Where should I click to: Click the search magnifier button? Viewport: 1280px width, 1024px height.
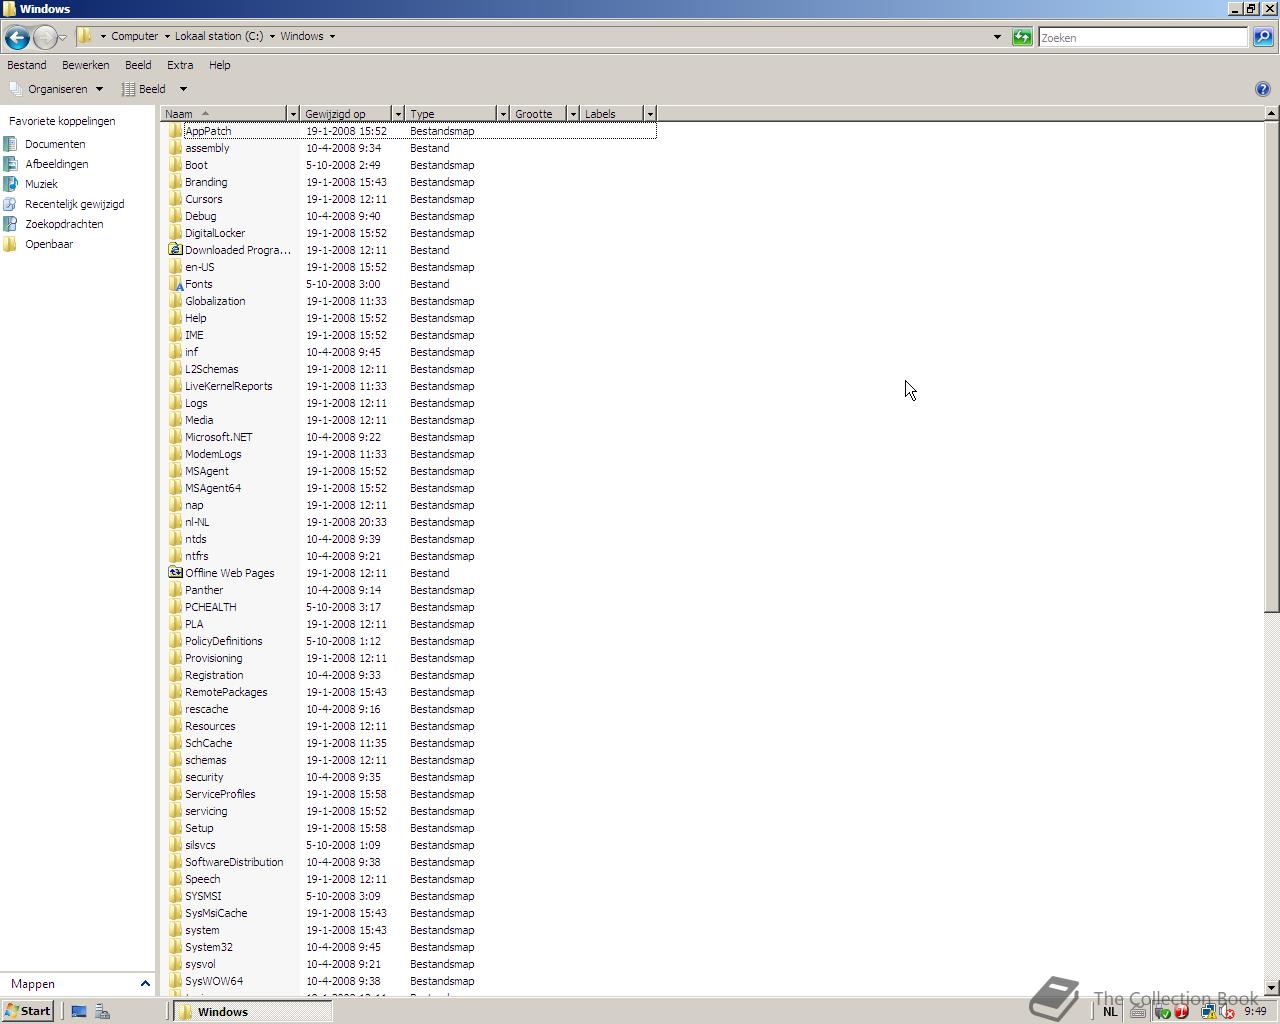click(x=1263, y=37)
